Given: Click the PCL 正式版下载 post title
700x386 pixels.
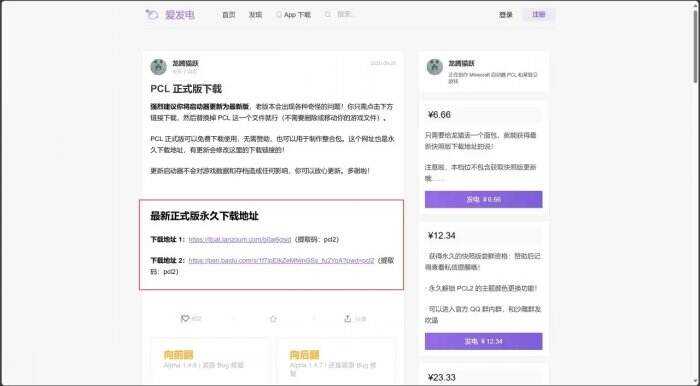Looking at the screenshot, I should point(186,89).
